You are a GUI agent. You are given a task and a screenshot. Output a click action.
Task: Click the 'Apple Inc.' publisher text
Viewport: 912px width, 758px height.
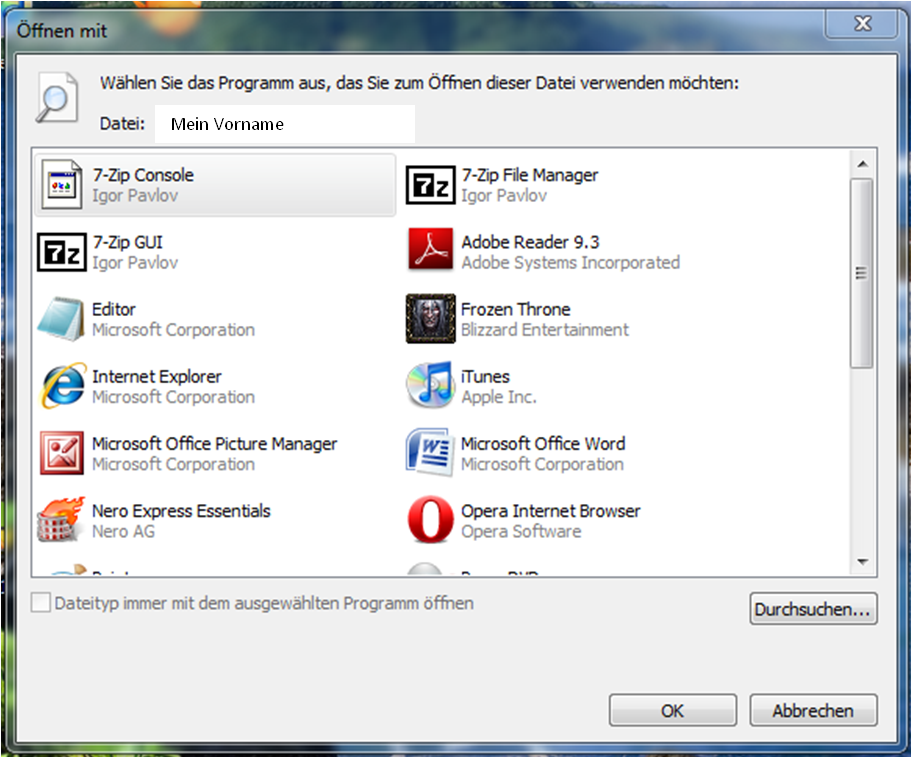(499, 397)
